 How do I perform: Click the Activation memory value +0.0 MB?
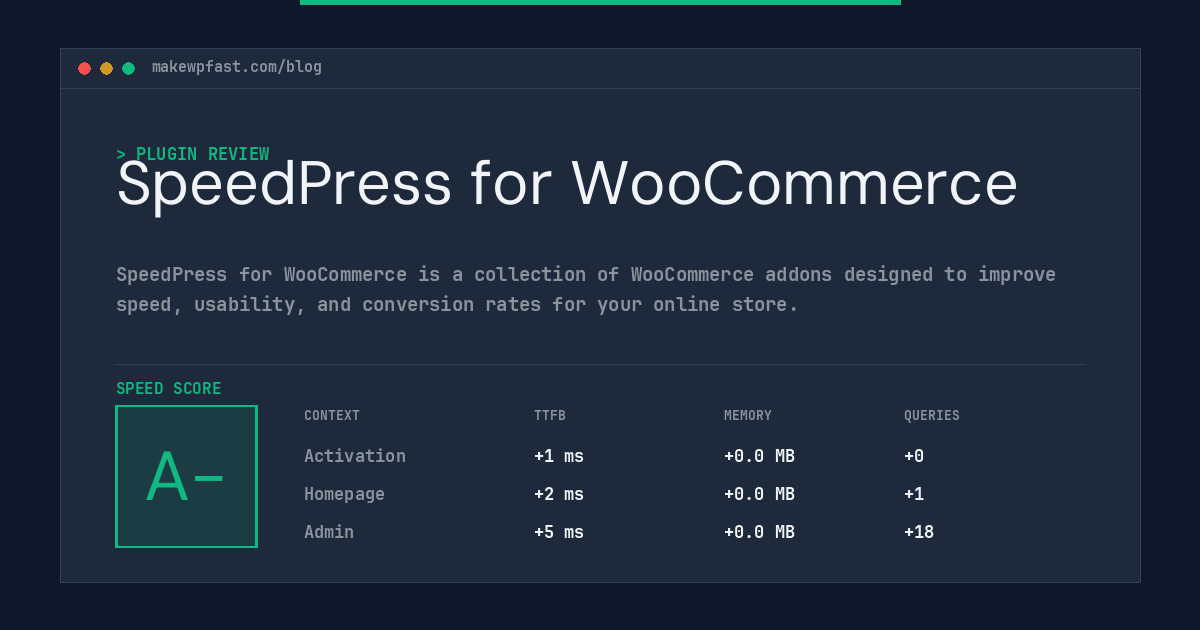pos(759,456)
